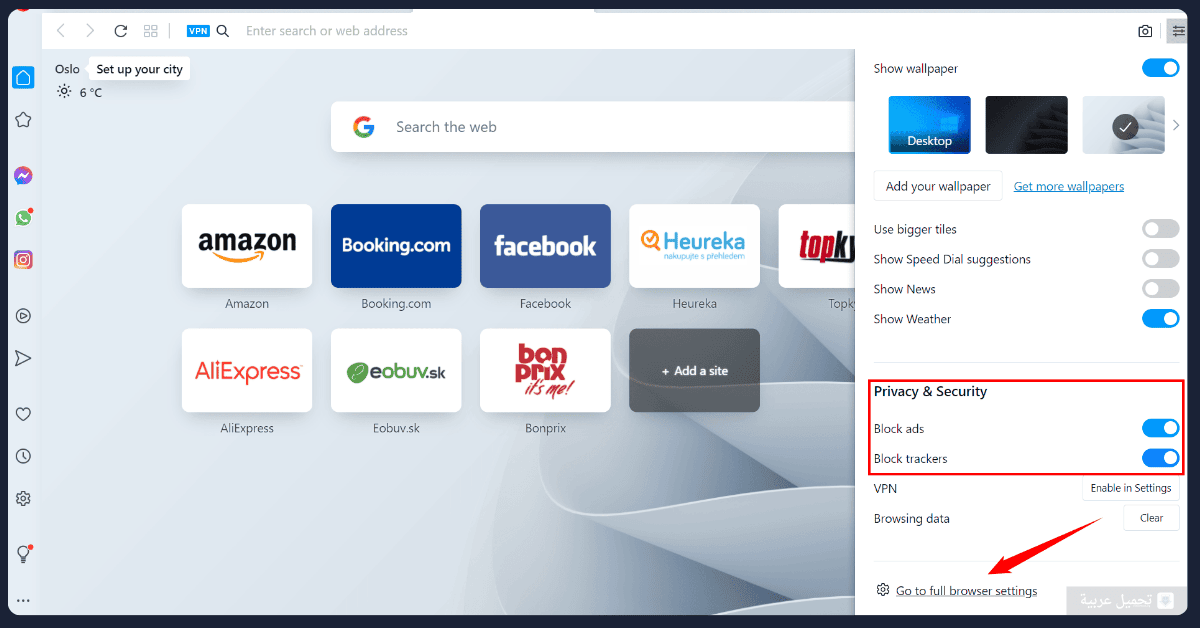Image resolution: width=1200 pixels, height=628 pixels.
Task: Click the VPN badge in address bar
Action: click(x=198, y=31)
